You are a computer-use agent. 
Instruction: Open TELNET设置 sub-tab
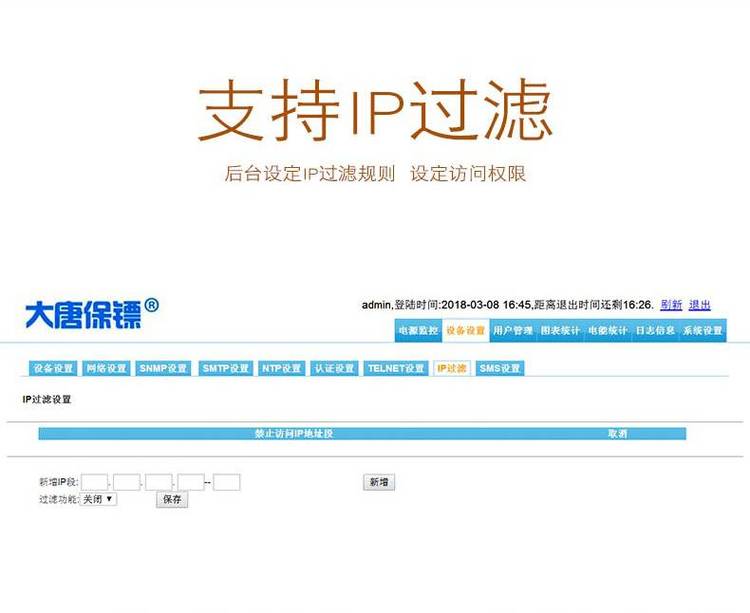396,368
